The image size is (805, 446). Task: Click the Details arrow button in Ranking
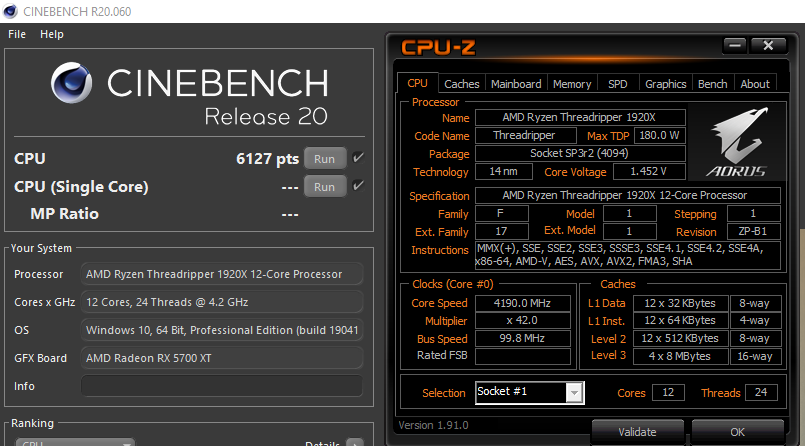coord(355,442)
